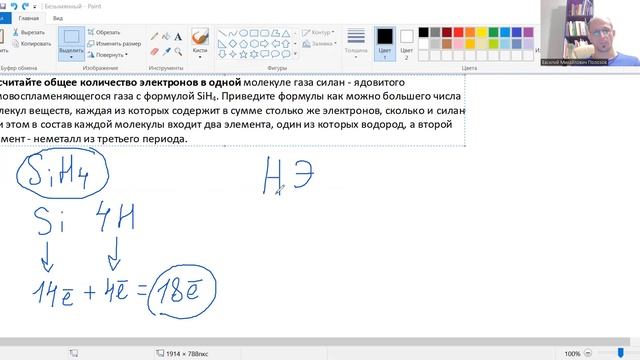Open the Заливка fill dropdown
Viewport: 640px width, 360px height.
320,43
